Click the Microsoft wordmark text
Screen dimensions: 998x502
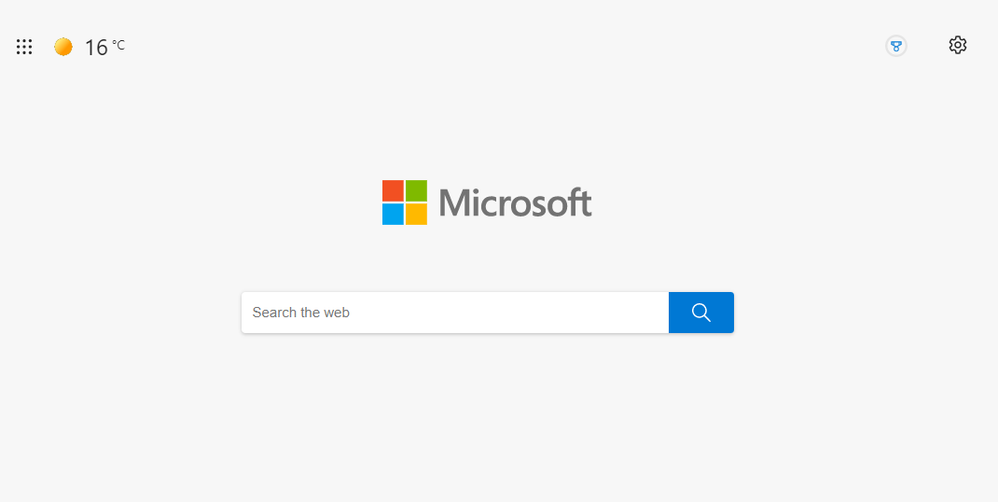click(515, 202)
